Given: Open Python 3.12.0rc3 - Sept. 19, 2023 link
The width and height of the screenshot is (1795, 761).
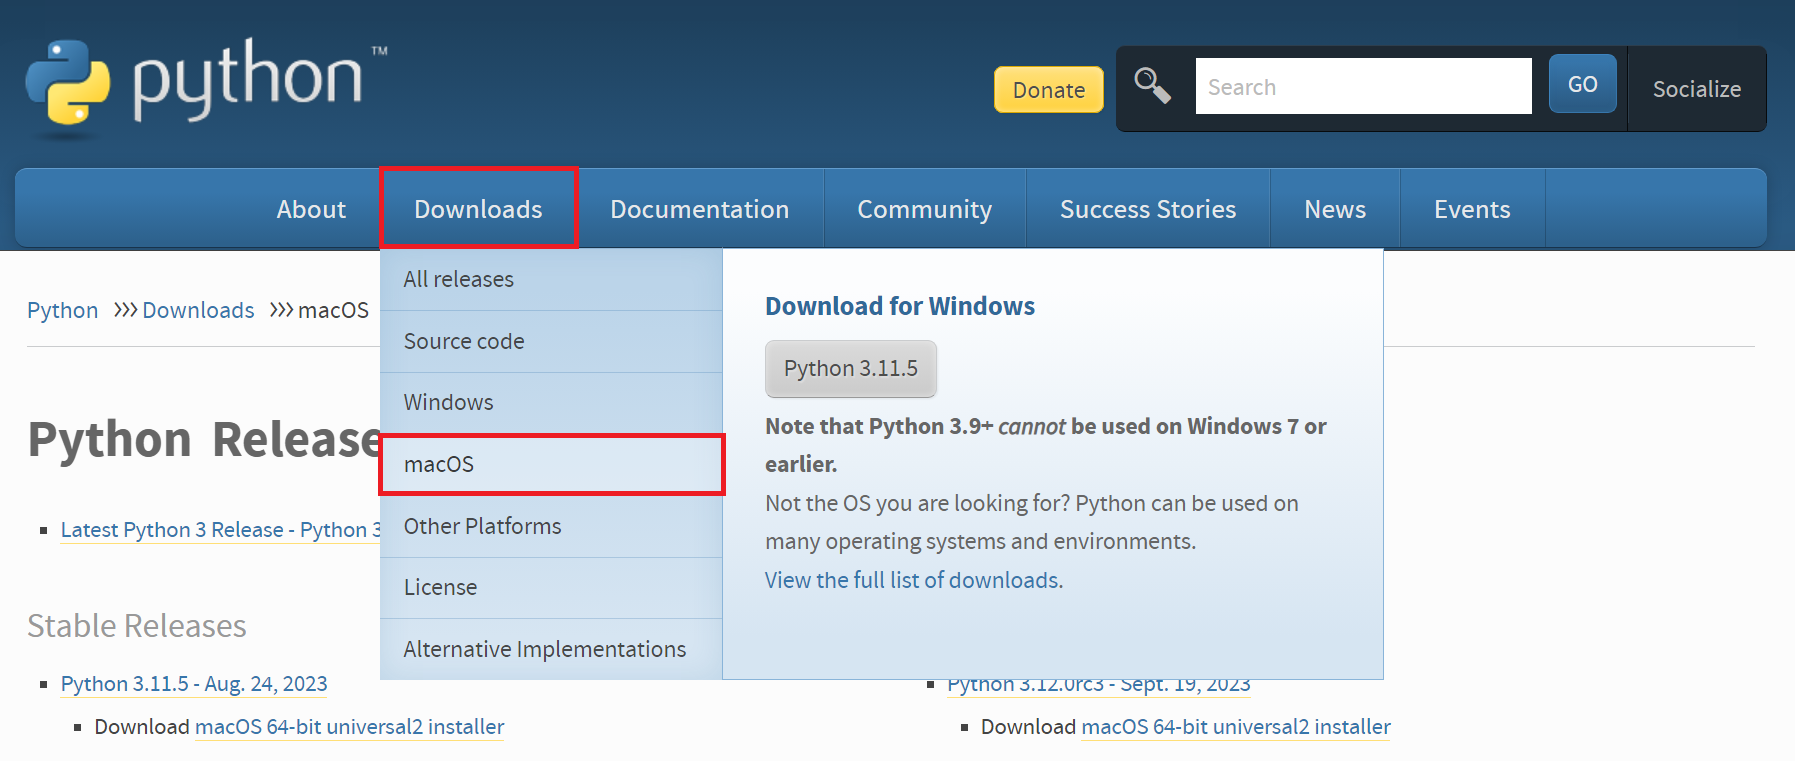Looking at the screenshot, I should coord(1098,686).
